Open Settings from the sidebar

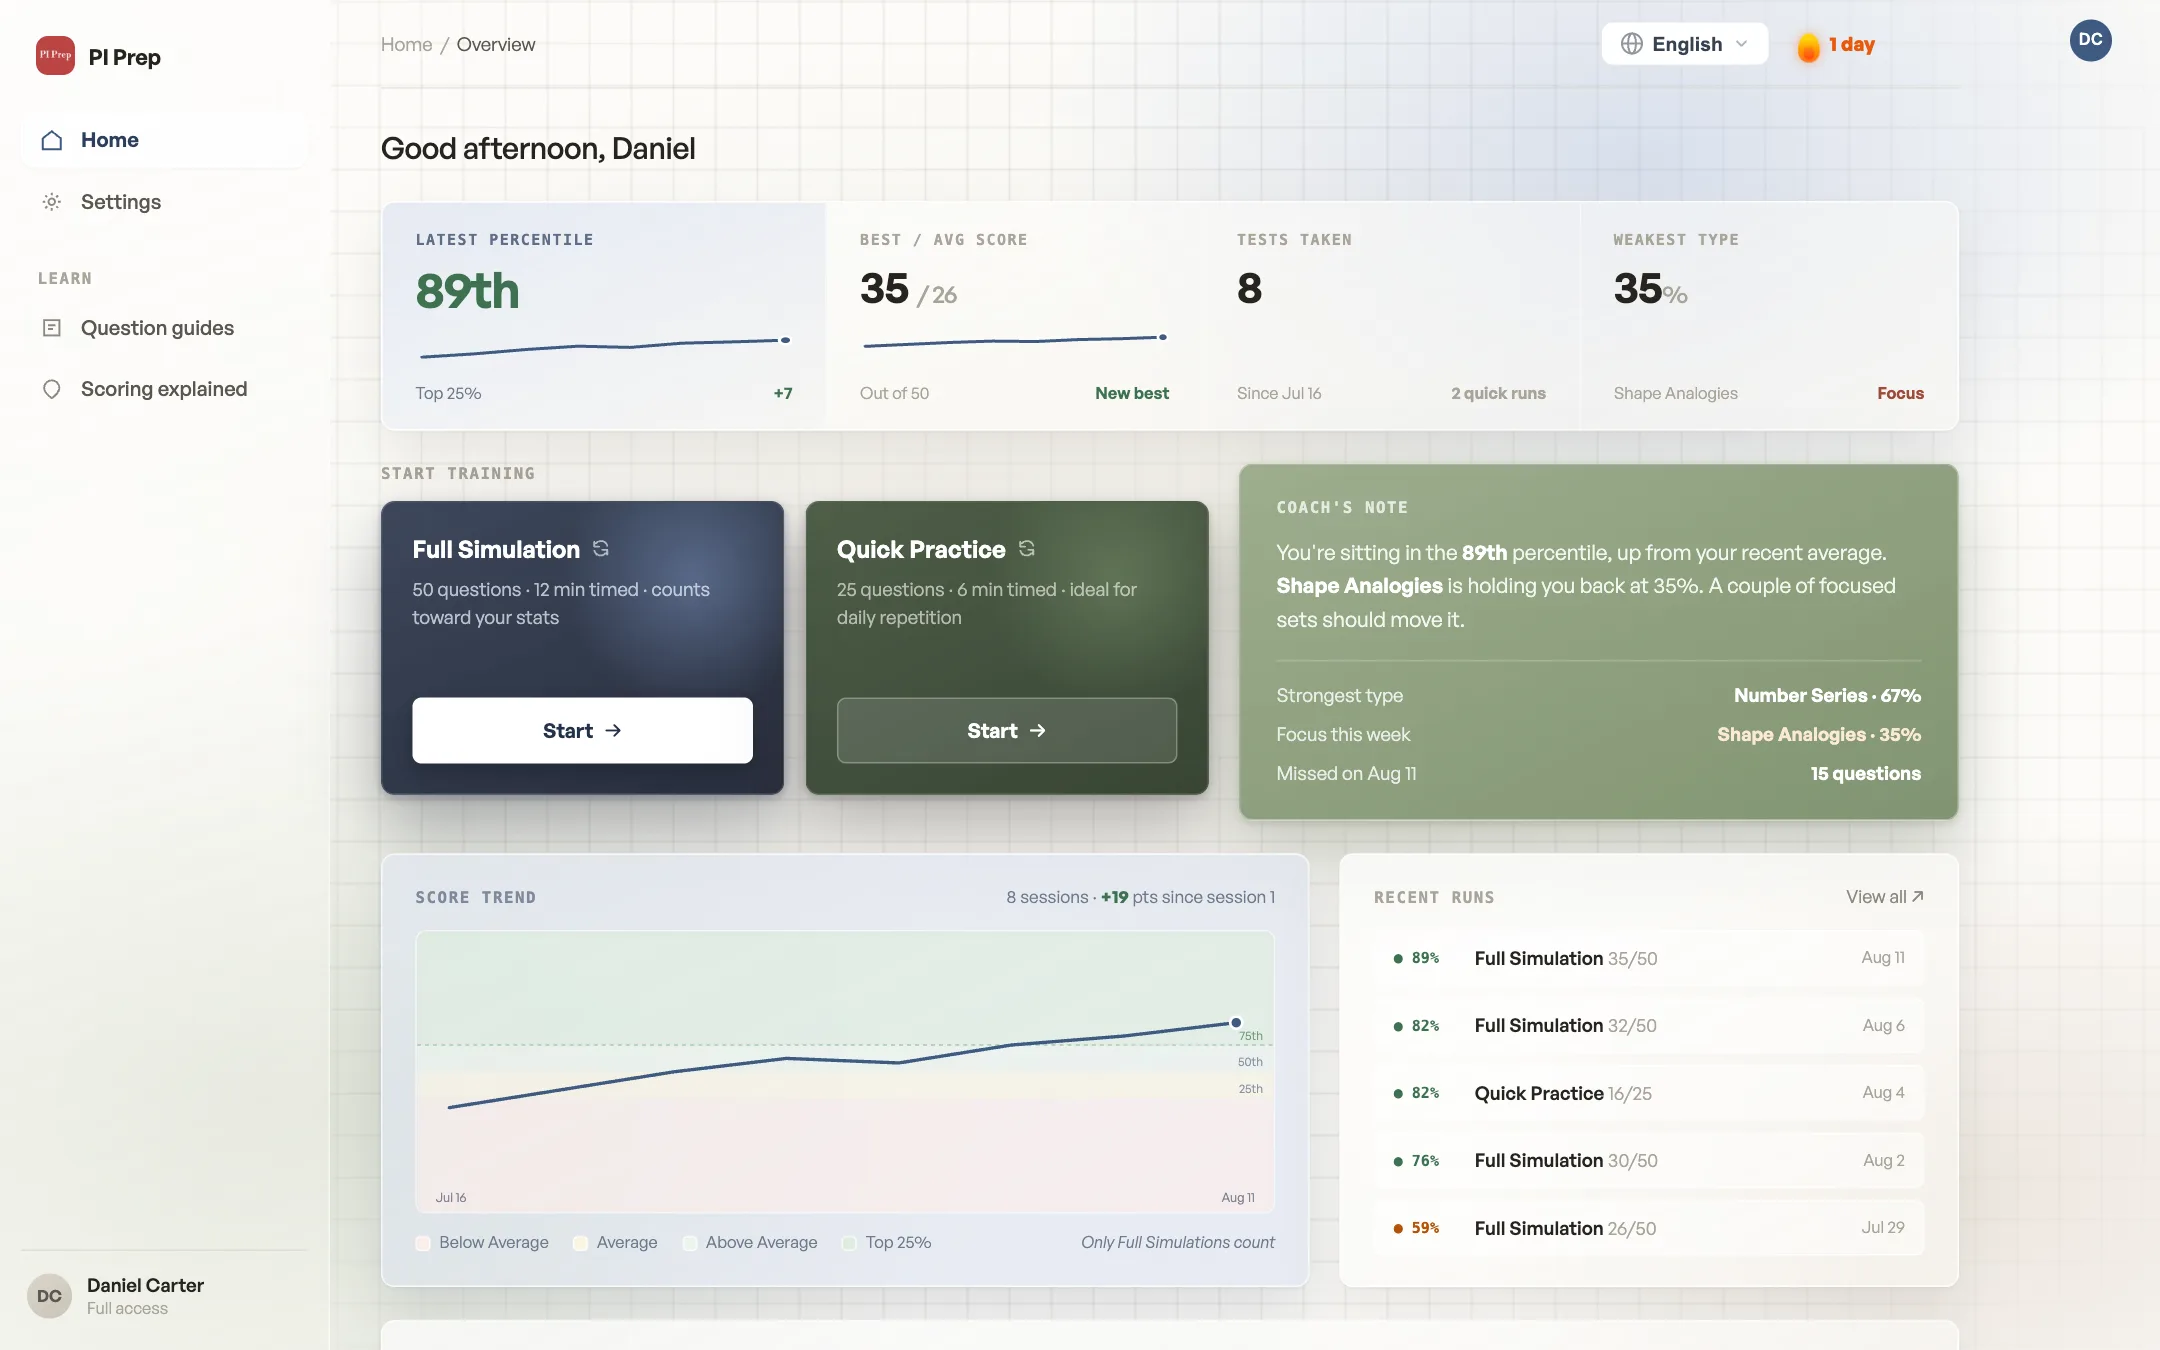[x=165, y=202]
